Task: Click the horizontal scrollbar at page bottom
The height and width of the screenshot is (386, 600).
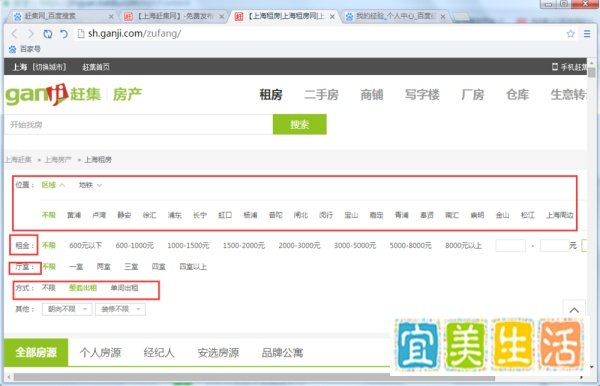Action: (x=254, y=378)
